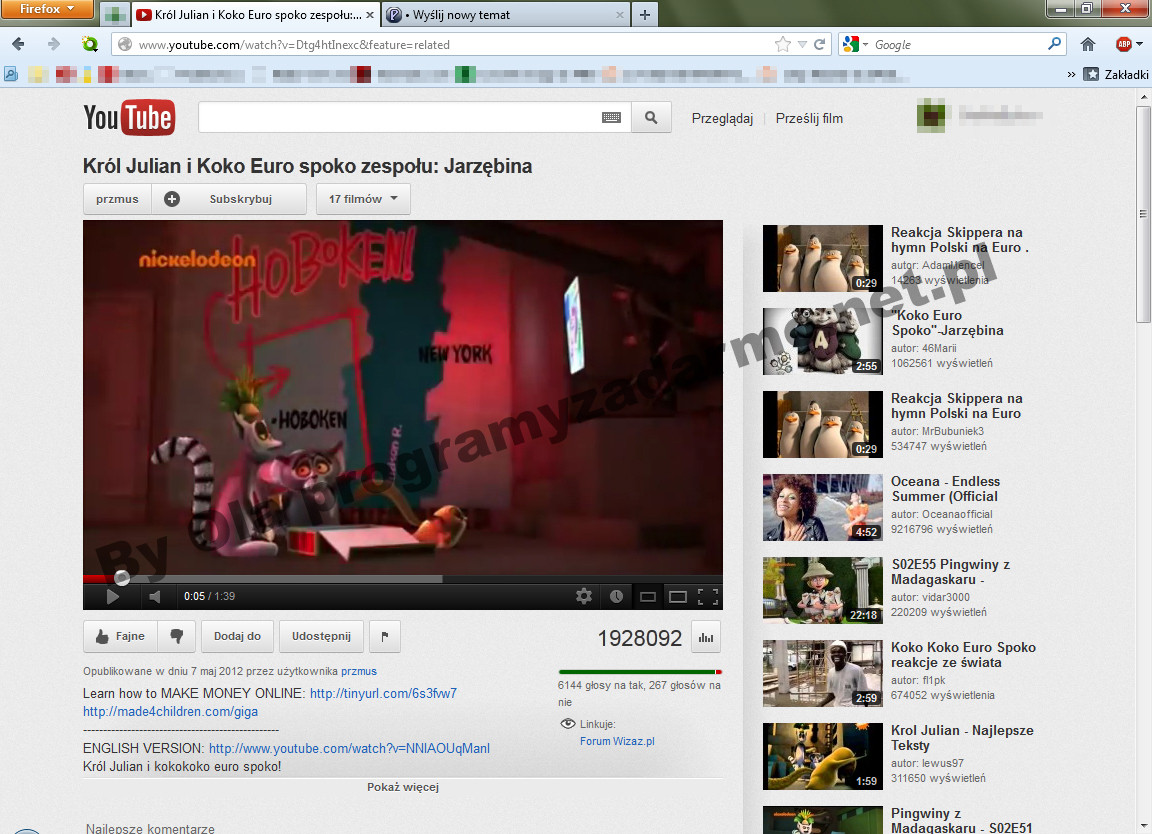Open the URL history dropdown arrow
Image resolution: width=1152 pixels, height=834 pixels.
coord(802,45)
